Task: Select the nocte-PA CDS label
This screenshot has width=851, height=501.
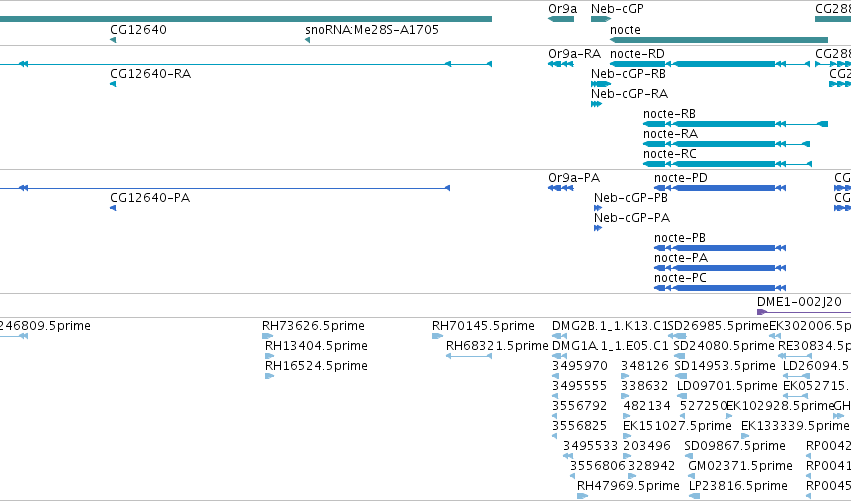Action: pyautogui.click(x=681, y=258)
